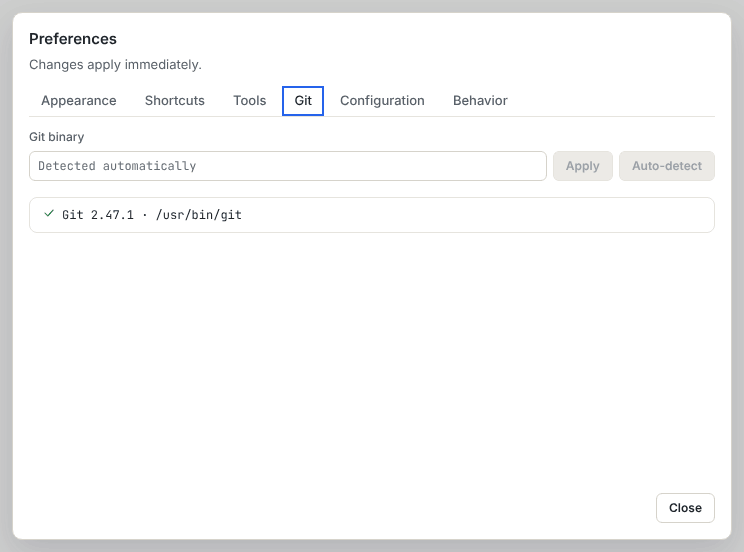The image size is (744, 552).
Task: Click the Git tab
Action: [x=303, y=101]
